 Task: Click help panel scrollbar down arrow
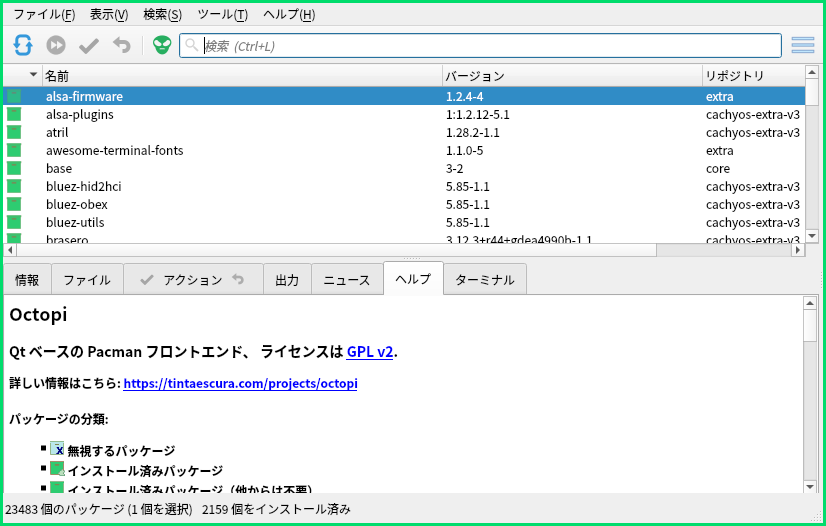pos(810,487)
